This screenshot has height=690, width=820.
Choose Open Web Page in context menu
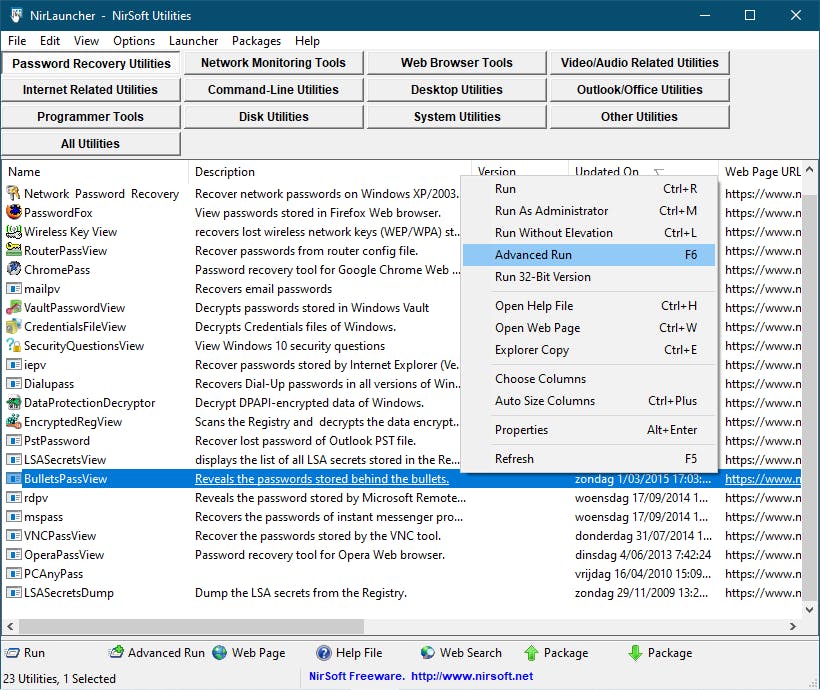[589, 328]
